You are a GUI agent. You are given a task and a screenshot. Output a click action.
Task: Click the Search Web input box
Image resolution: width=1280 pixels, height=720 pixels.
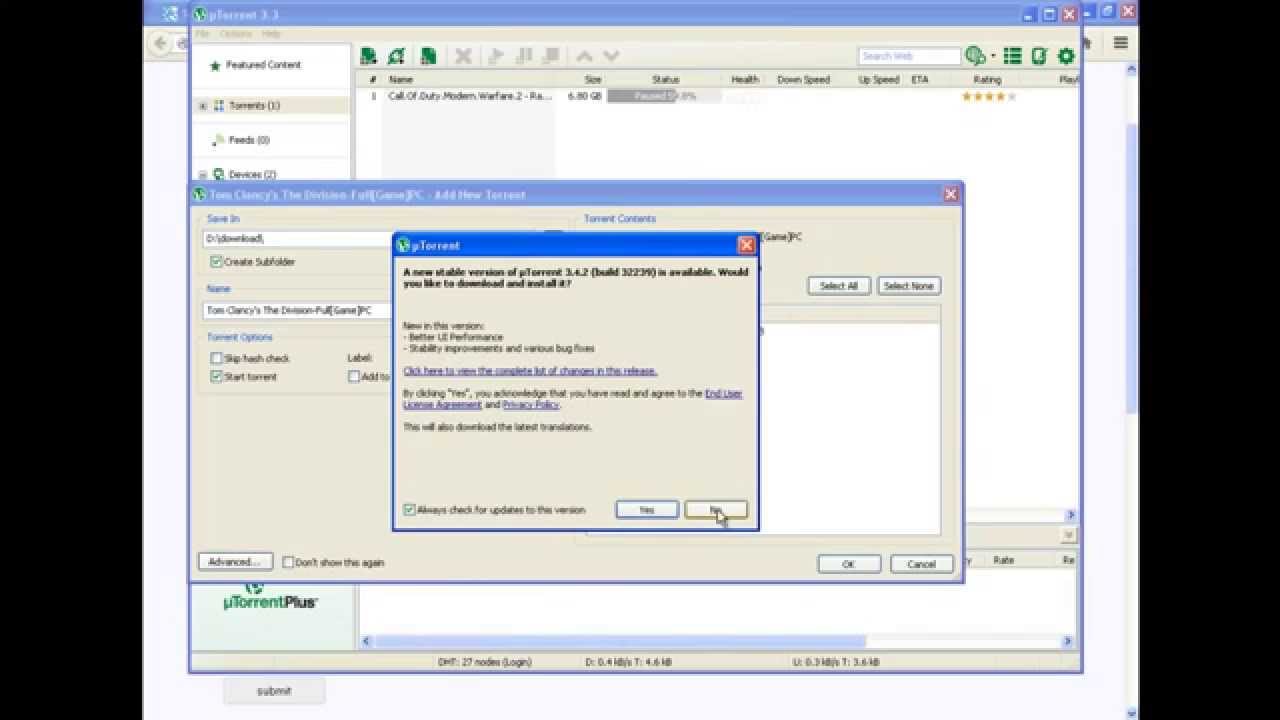click(909, 57)
